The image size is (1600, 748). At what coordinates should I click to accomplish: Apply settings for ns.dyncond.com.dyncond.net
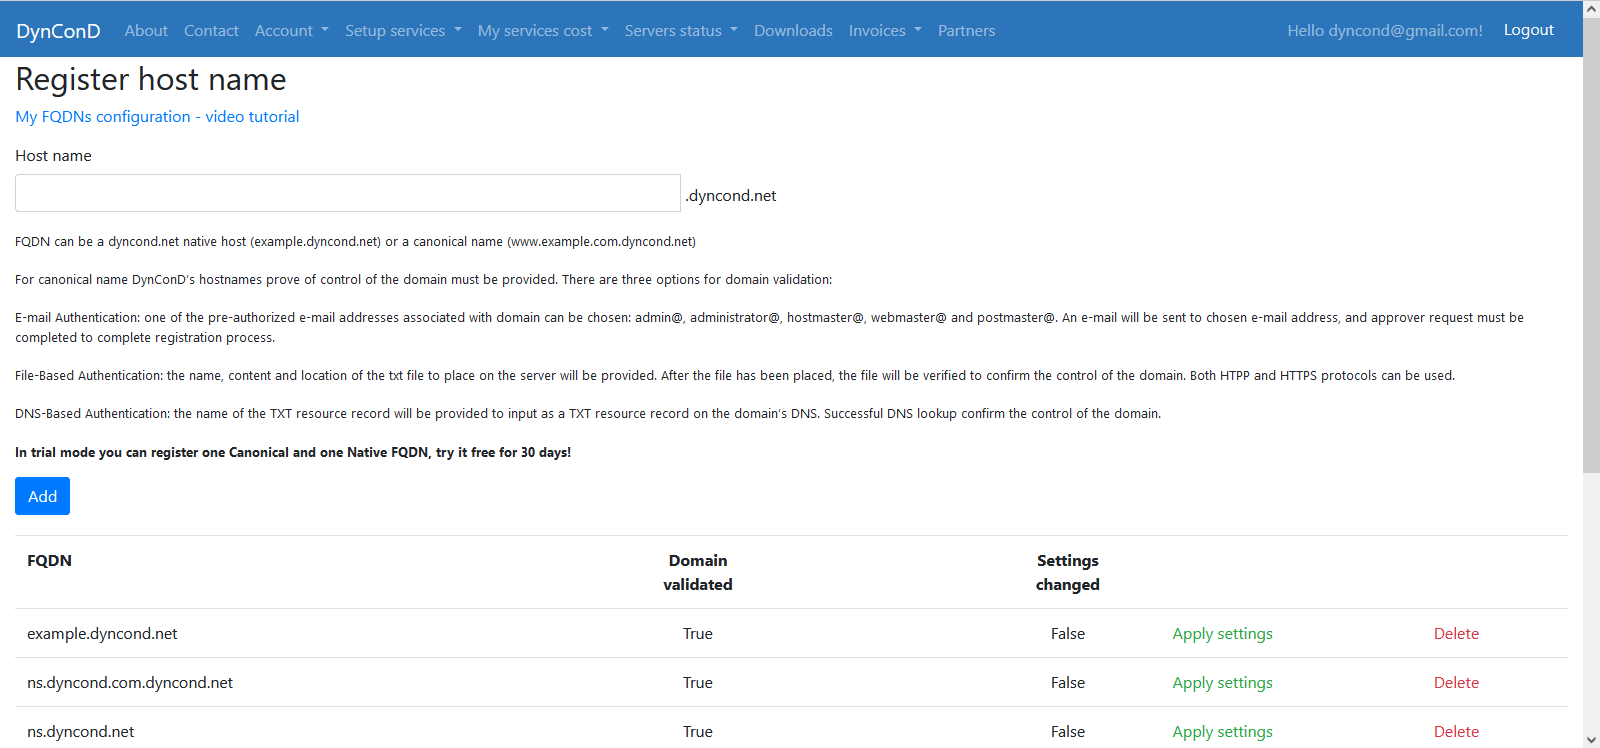(1222, 683)
